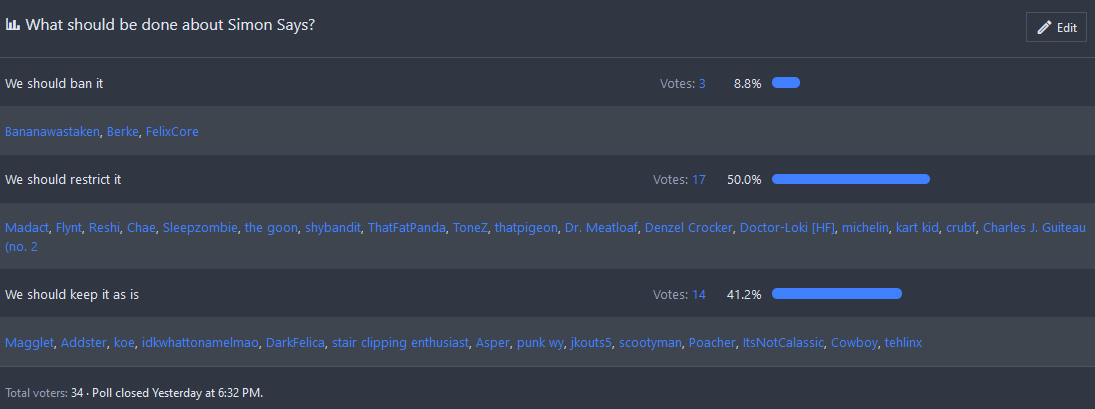This screenshot has width=1095, height=409.
Task: Open voter FelixCore's profile
Action: tap(172, 132)
